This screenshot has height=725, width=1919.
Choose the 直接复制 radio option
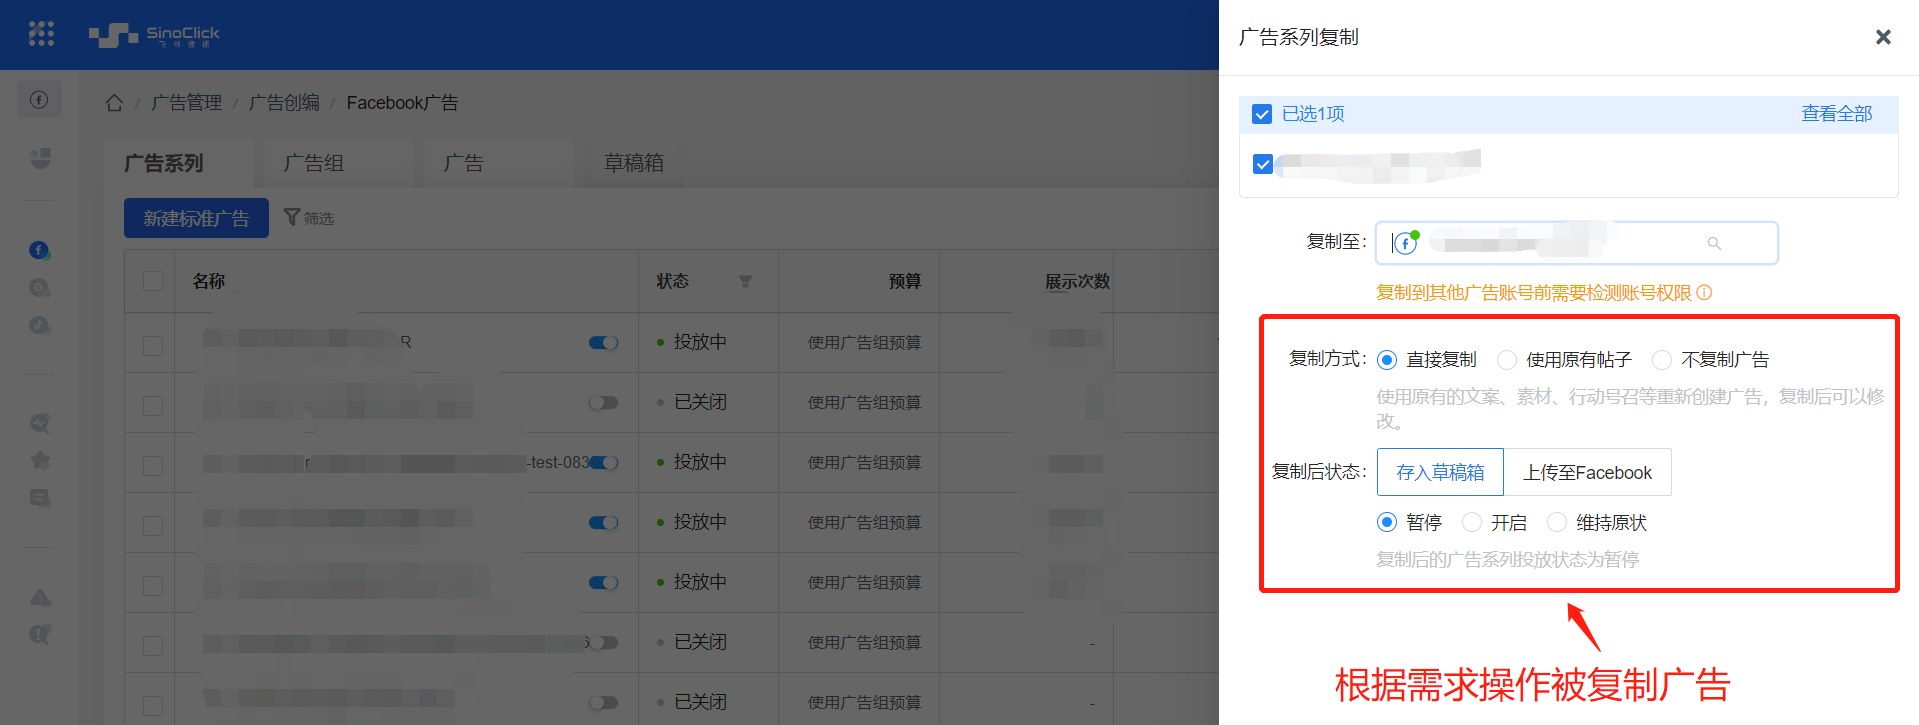click(x=1386, y=360)
